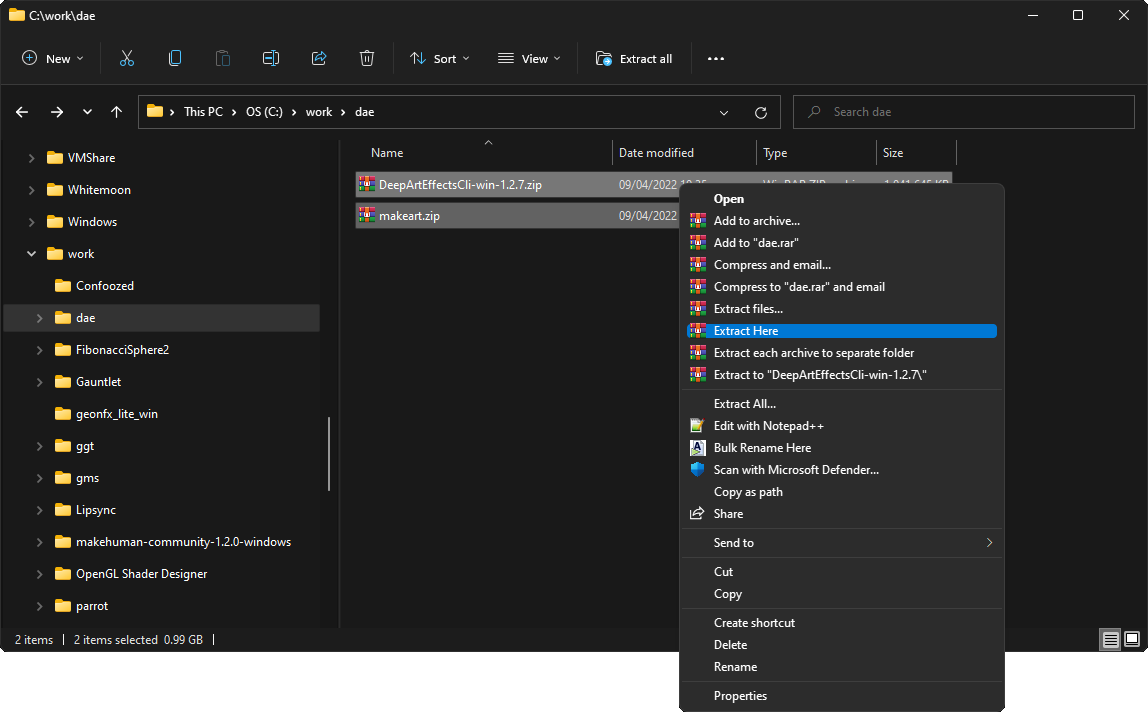Click the Bulk Rename icon in context menu
The image size is (1148, 712).
click(x=698, y=448)
